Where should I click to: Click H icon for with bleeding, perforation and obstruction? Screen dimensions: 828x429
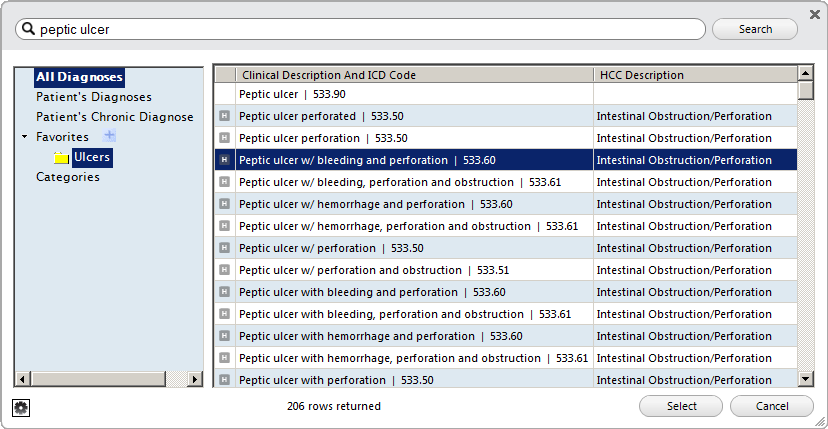tap(224, 314)
